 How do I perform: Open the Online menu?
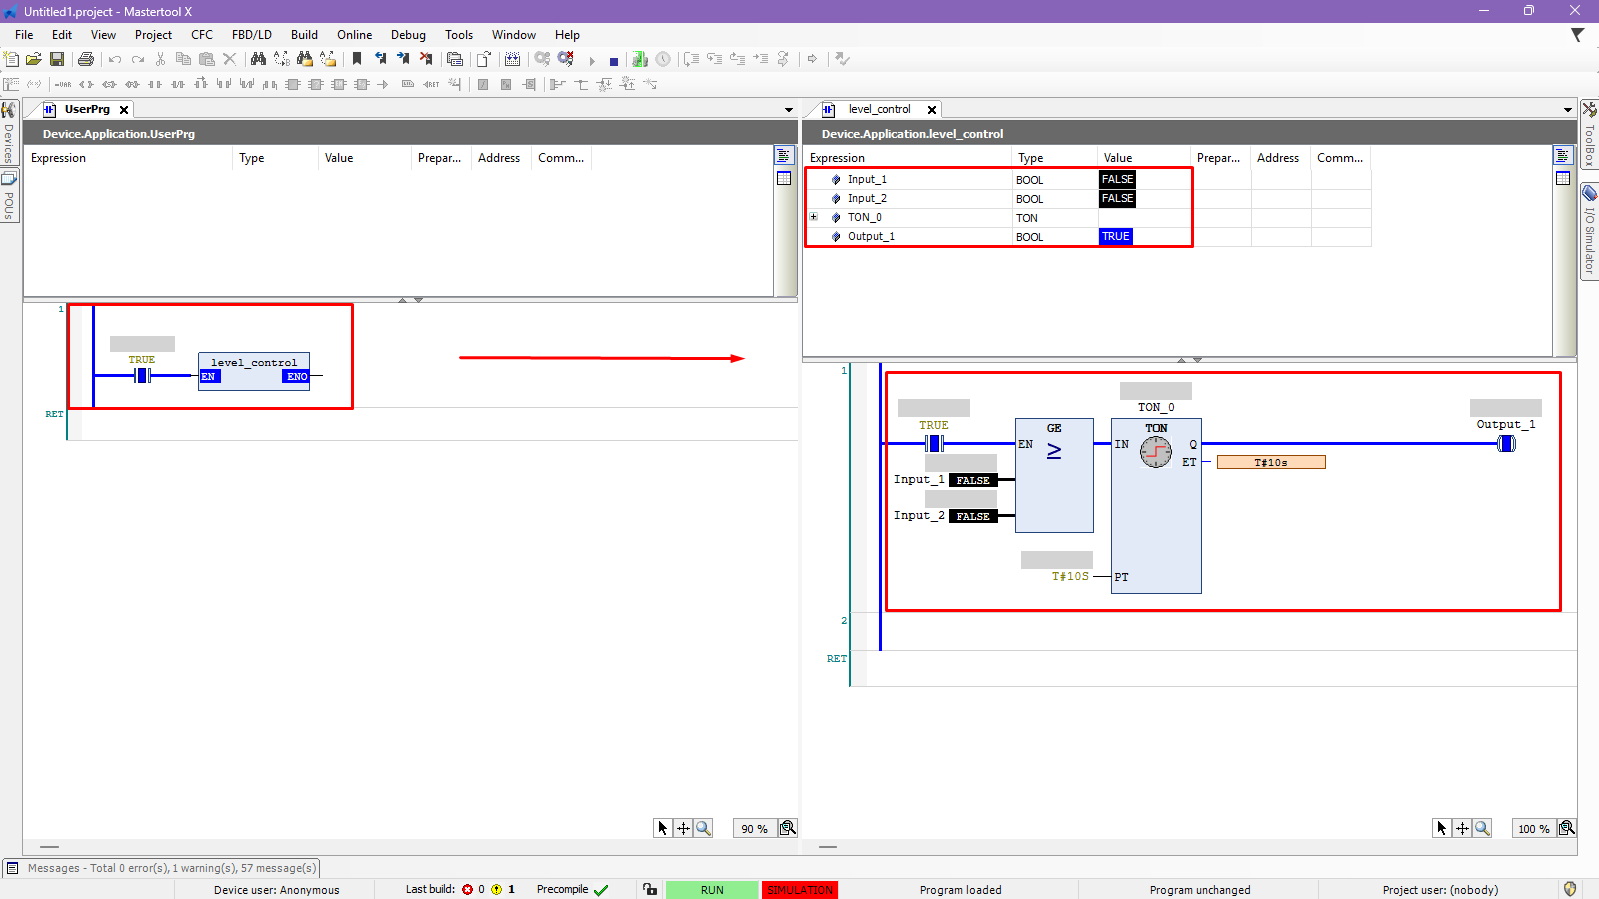354,35
